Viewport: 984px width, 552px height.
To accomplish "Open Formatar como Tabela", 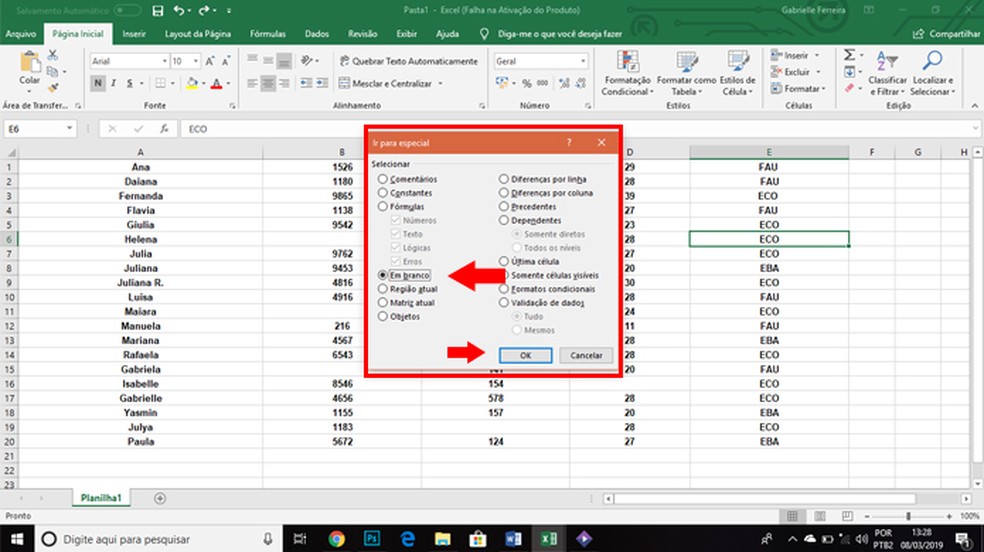I will [687, 73].
